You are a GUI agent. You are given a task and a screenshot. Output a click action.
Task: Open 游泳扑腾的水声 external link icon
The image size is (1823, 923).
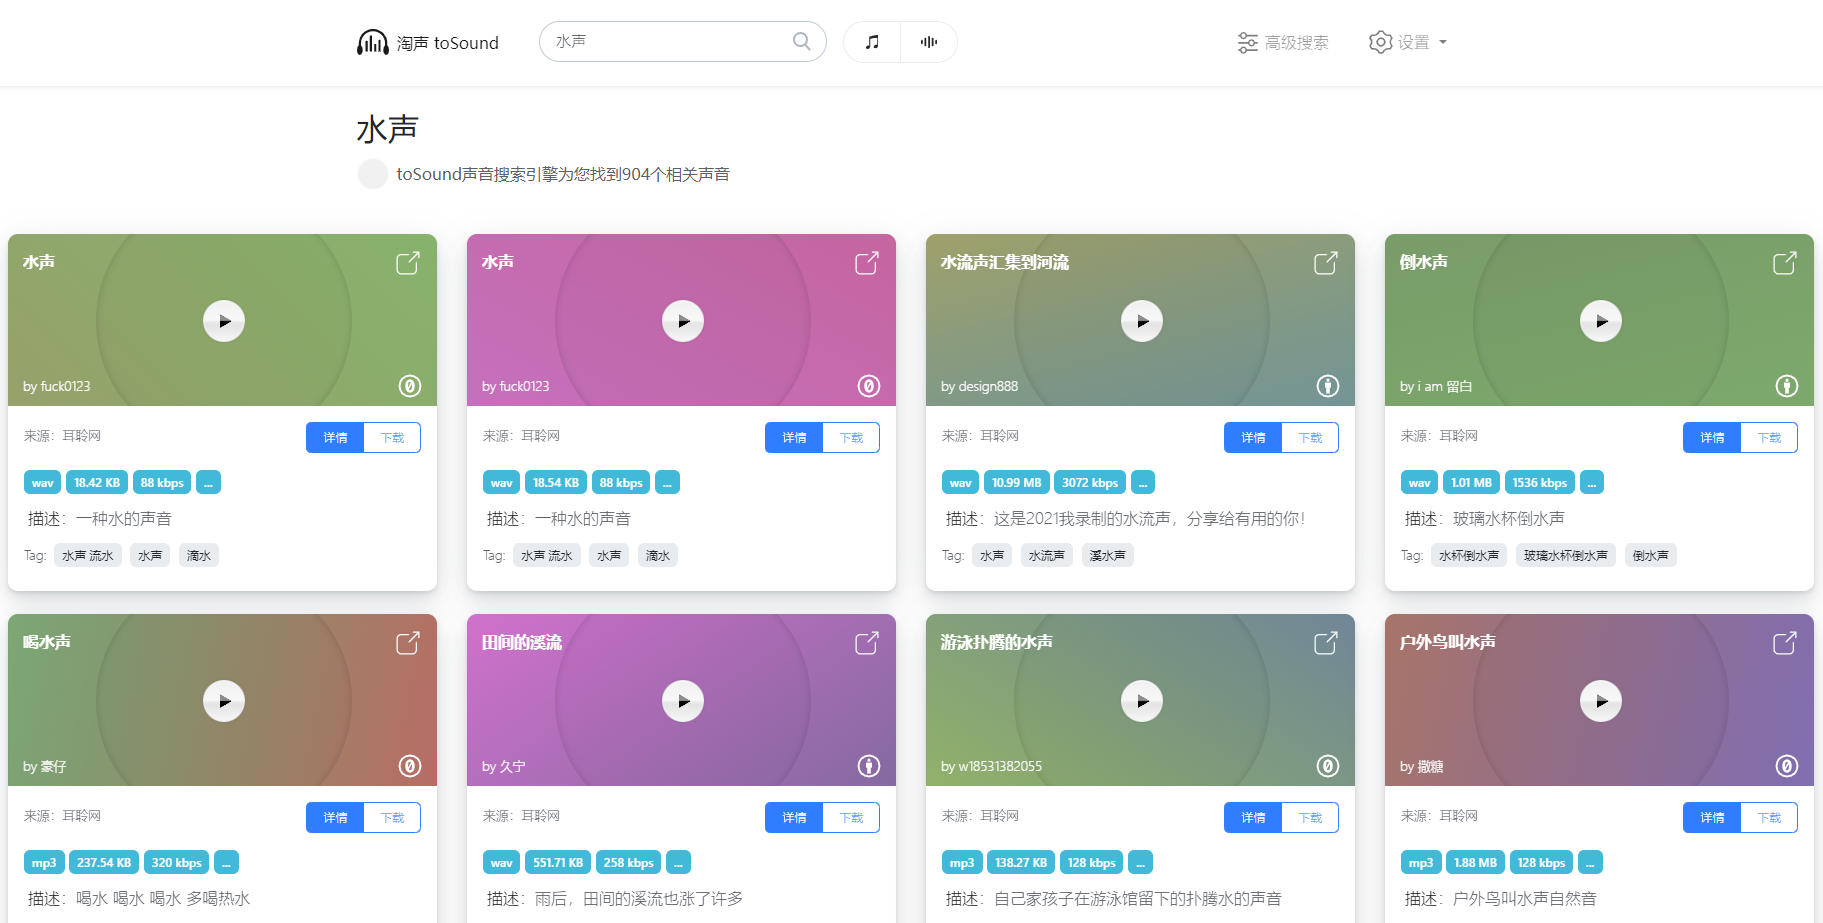[x=1326, y=643]
